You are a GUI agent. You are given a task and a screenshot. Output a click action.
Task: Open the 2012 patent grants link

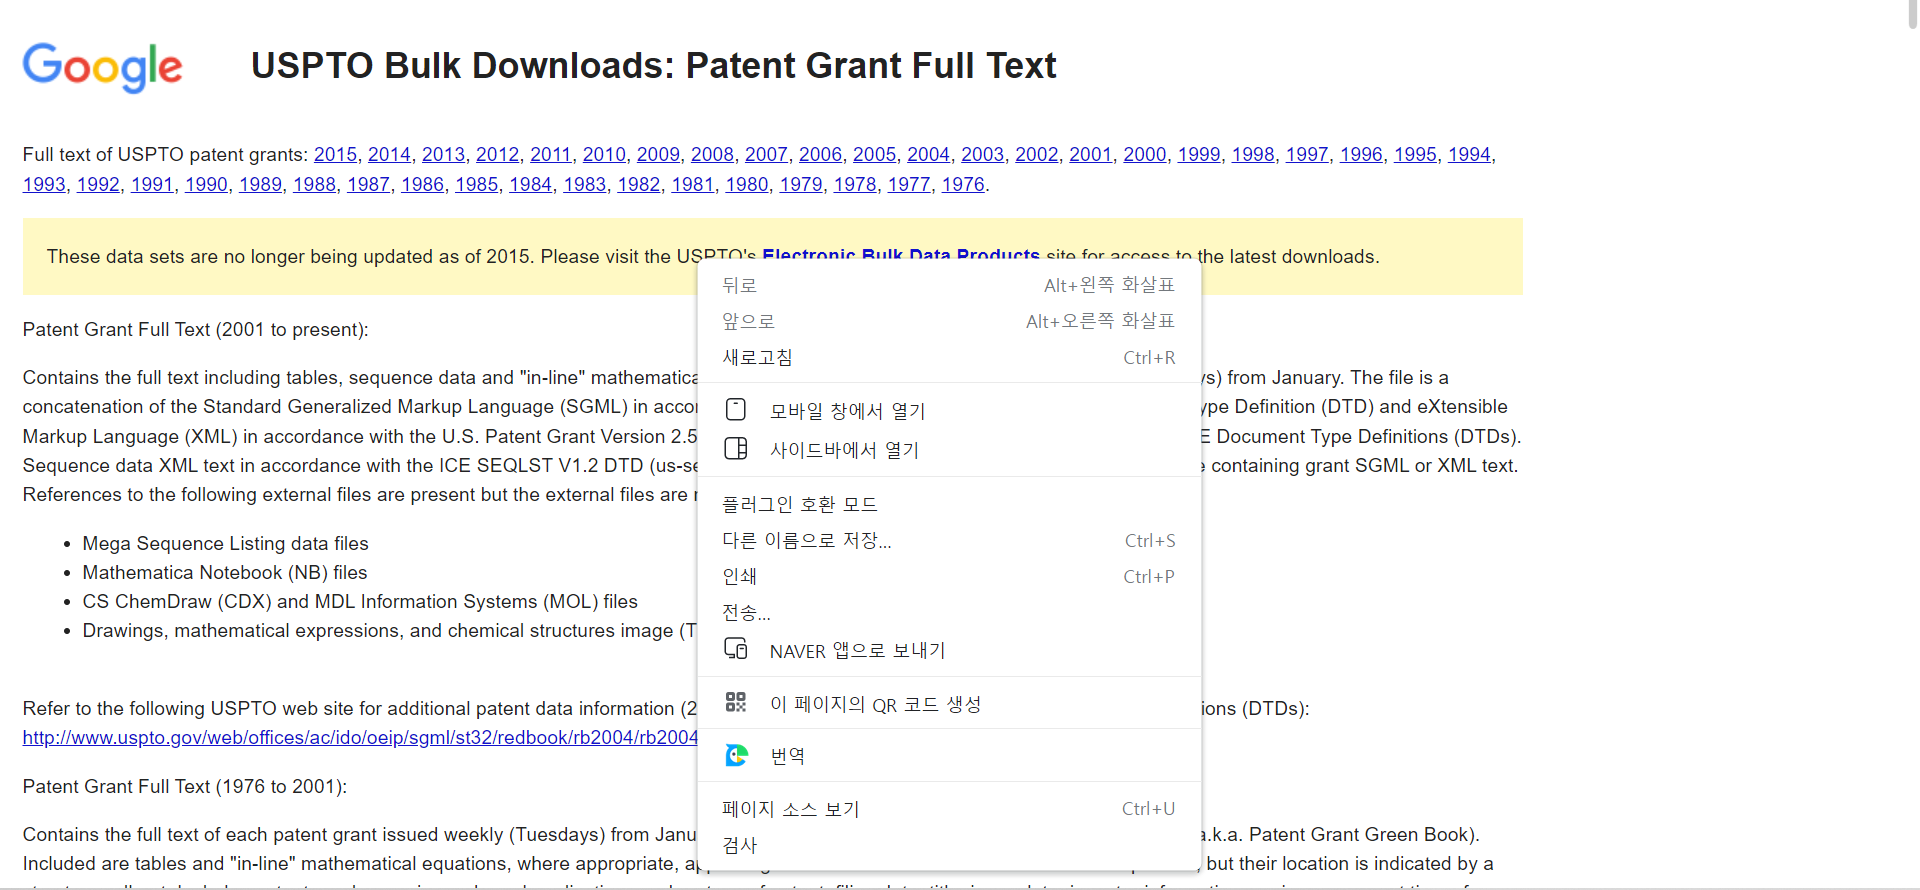coord(497,154)
